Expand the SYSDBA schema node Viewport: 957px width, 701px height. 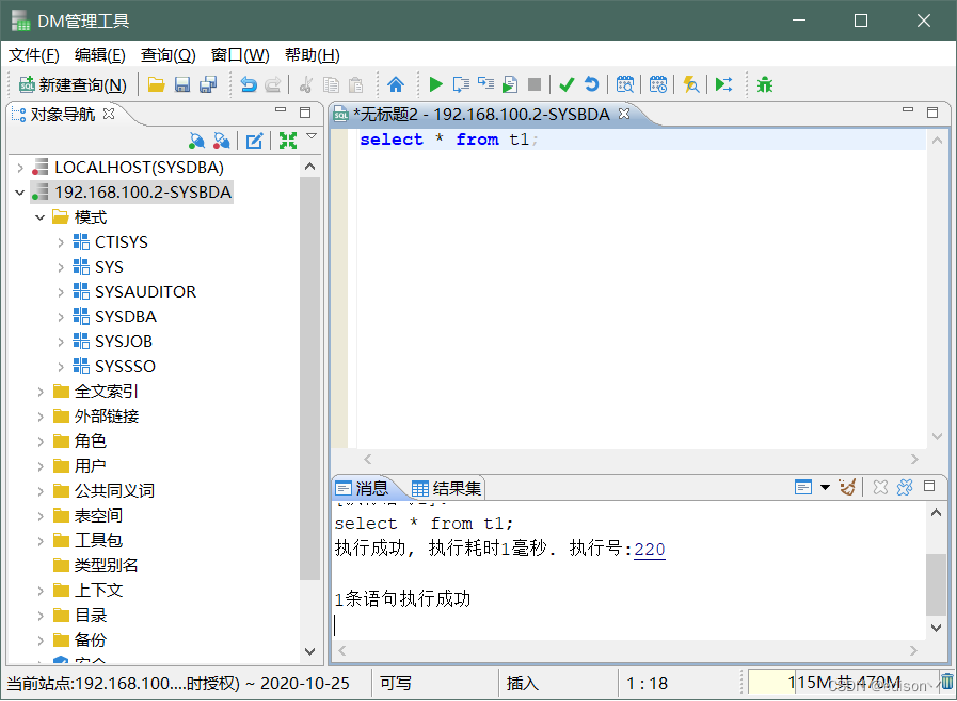pos(60,317)
